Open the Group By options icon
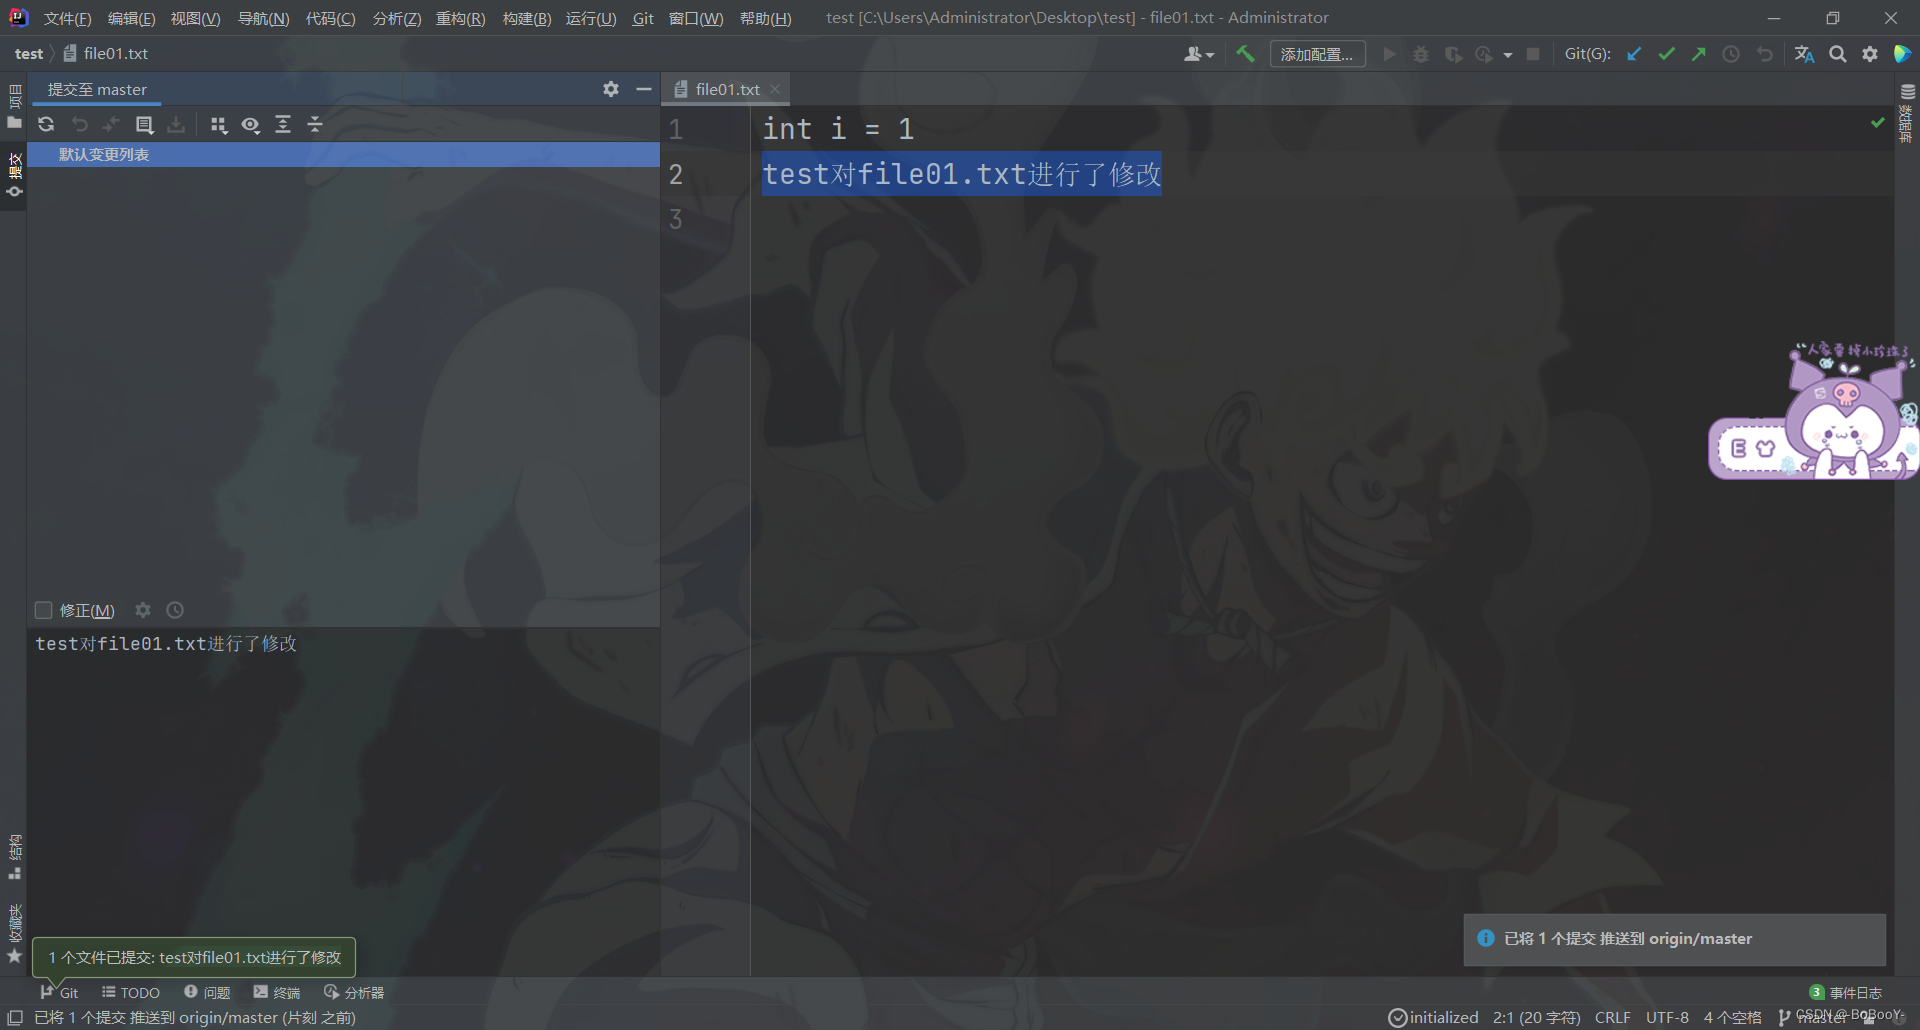Viewport: 1920px width, 1030px height. 219,124
